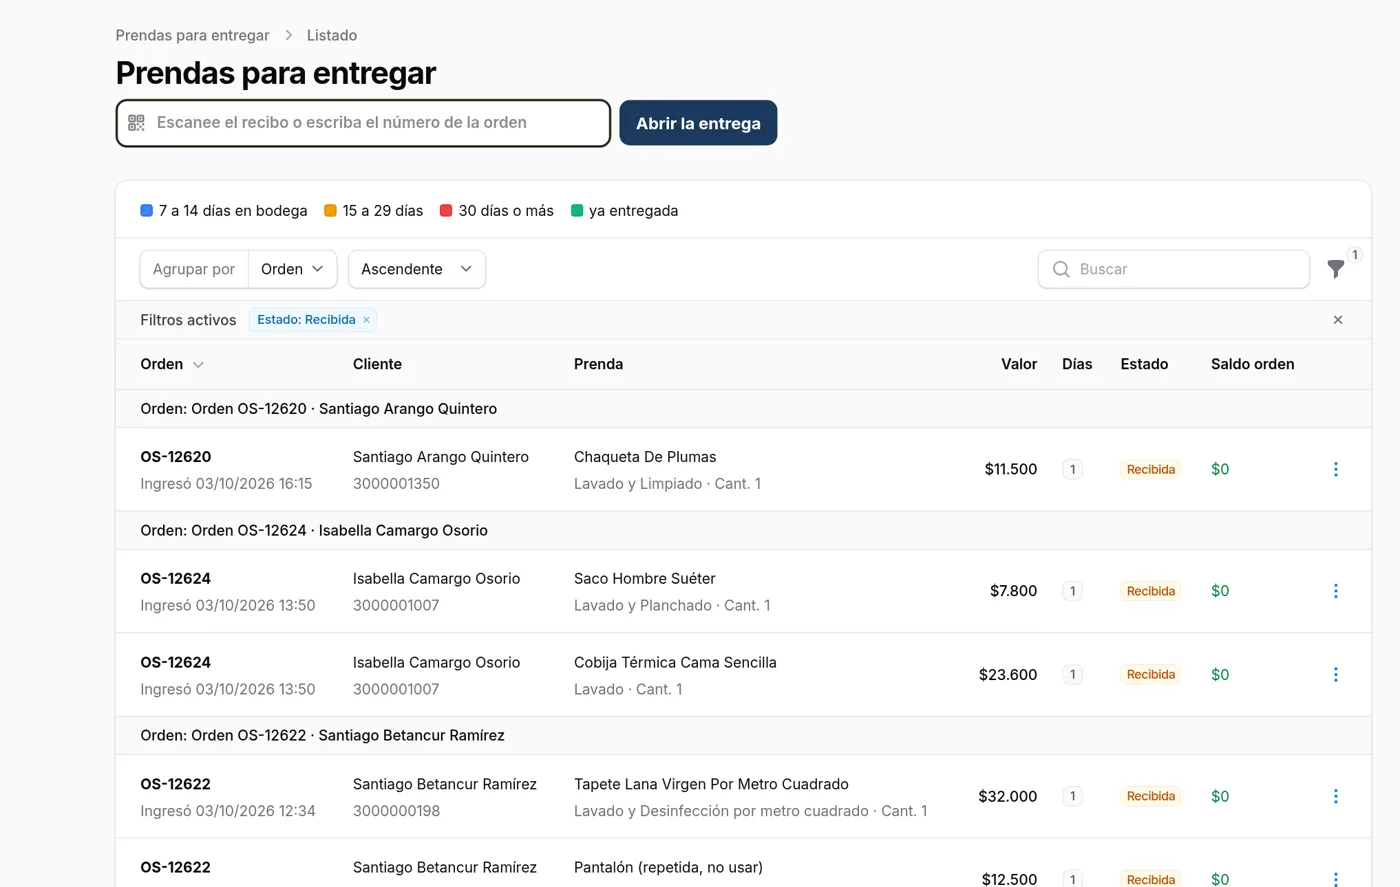This screenshot has width=1400, height=887.
Task: Open the Orden grouping dropdown
Action: point(292,269)
